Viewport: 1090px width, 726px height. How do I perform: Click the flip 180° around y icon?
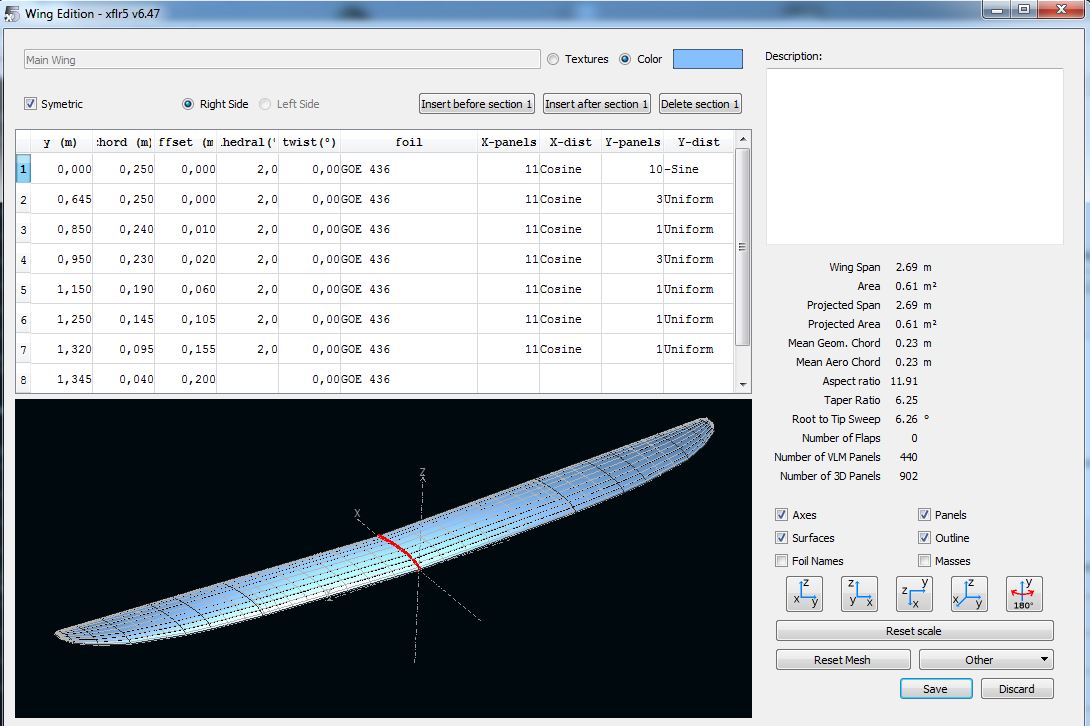pos(1024,594)
